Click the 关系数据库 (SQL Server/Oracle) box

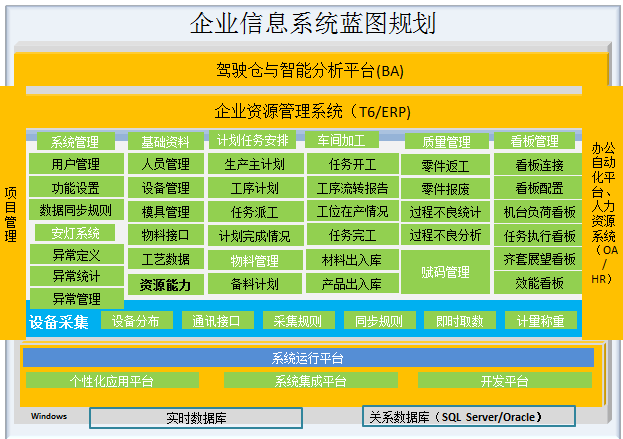469,416
